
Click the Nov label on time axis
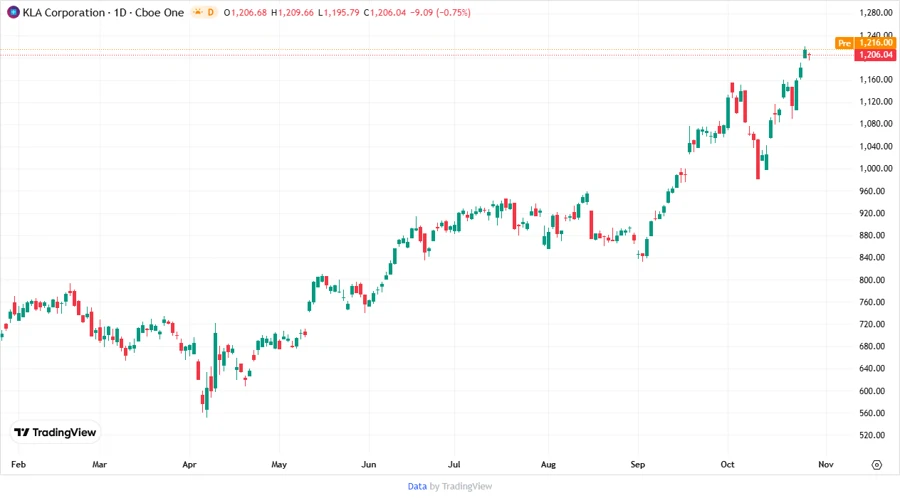pos(826,464)
